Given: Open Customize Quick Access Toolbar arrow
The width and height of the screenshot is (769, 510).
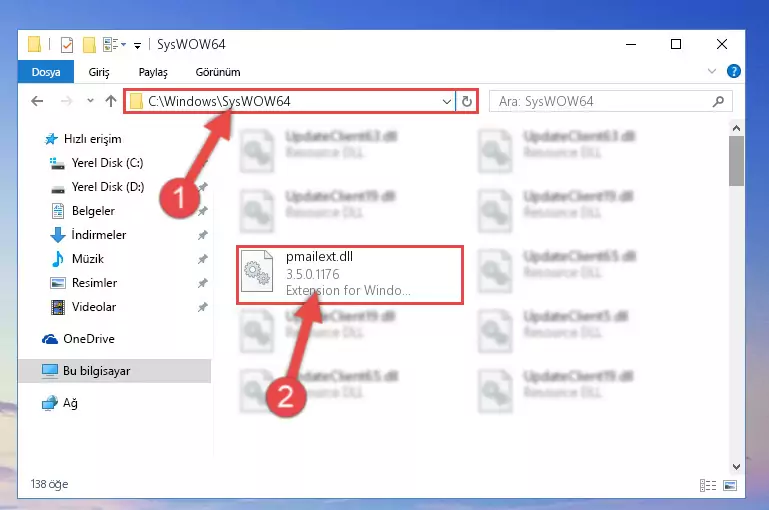Looking at the screenshot, I should click(x=138, y=46).
